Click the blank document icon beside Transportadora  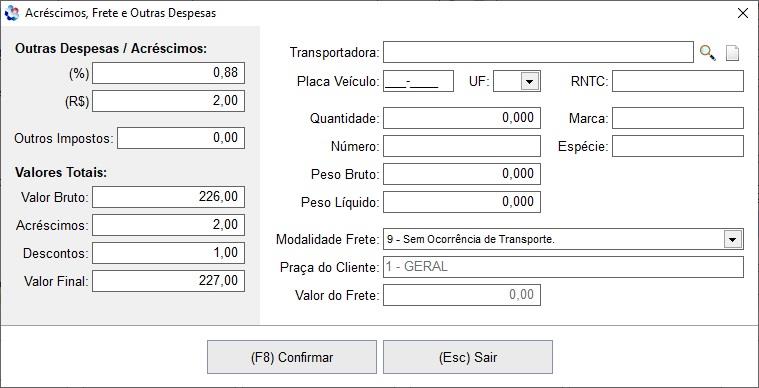click(732, 53)
